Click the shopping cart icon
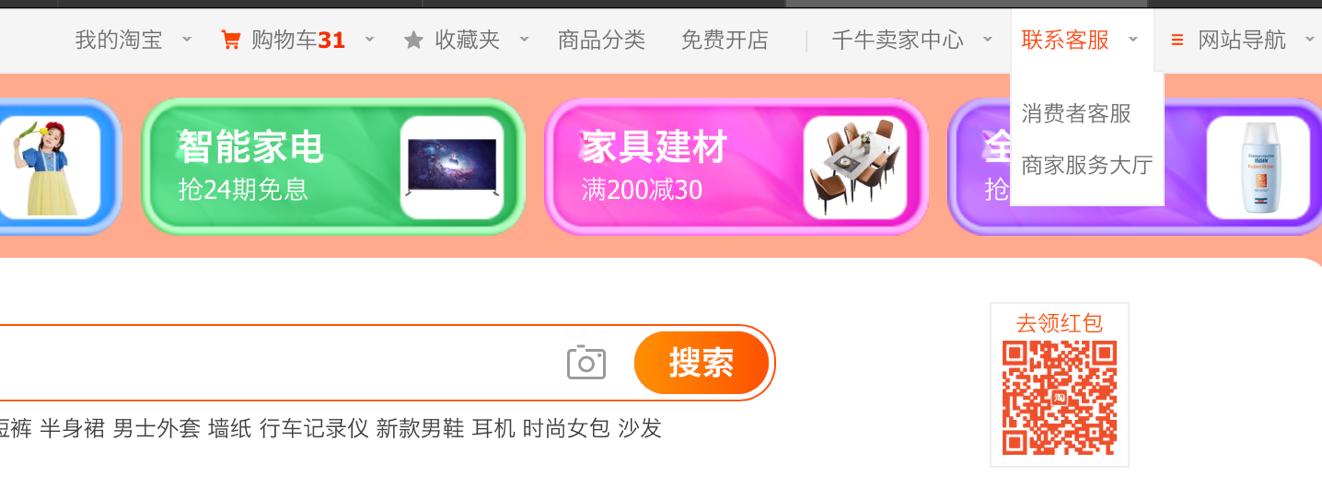 231,40
